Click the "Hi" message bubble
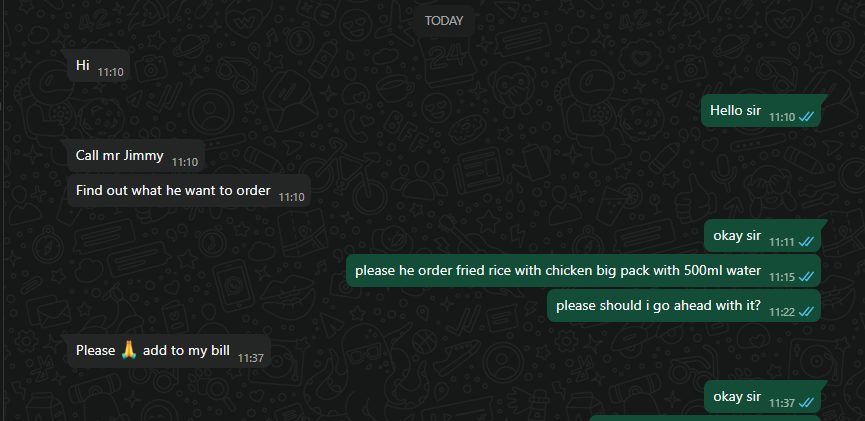Image resolution: width=865 pixels, height=421 pixels. [98, 66]
